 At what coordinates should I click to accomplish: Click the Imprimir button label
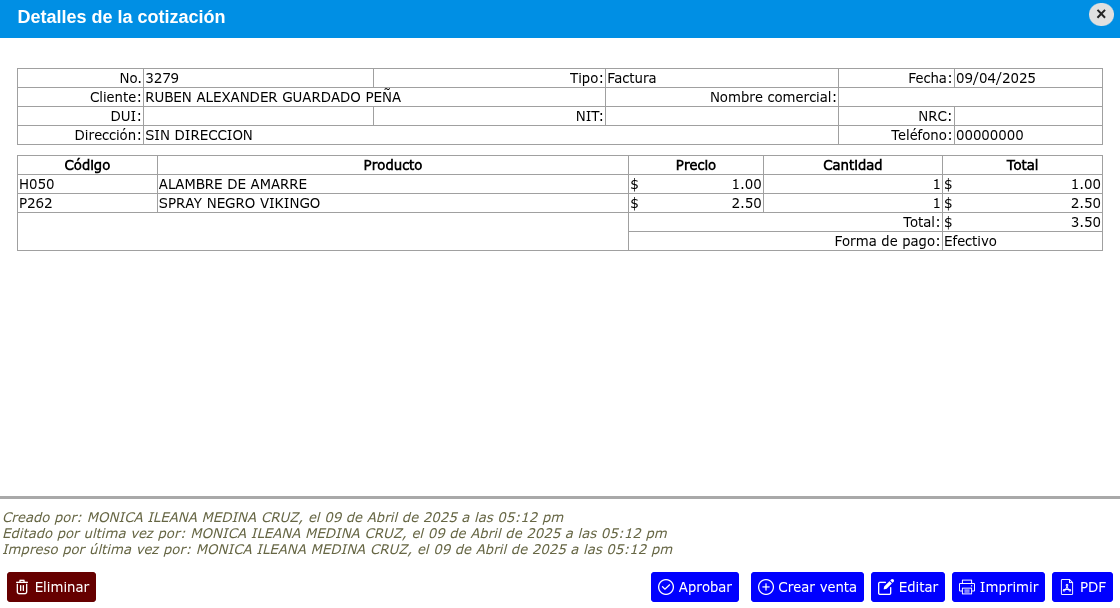click(x=1009, y=587)
